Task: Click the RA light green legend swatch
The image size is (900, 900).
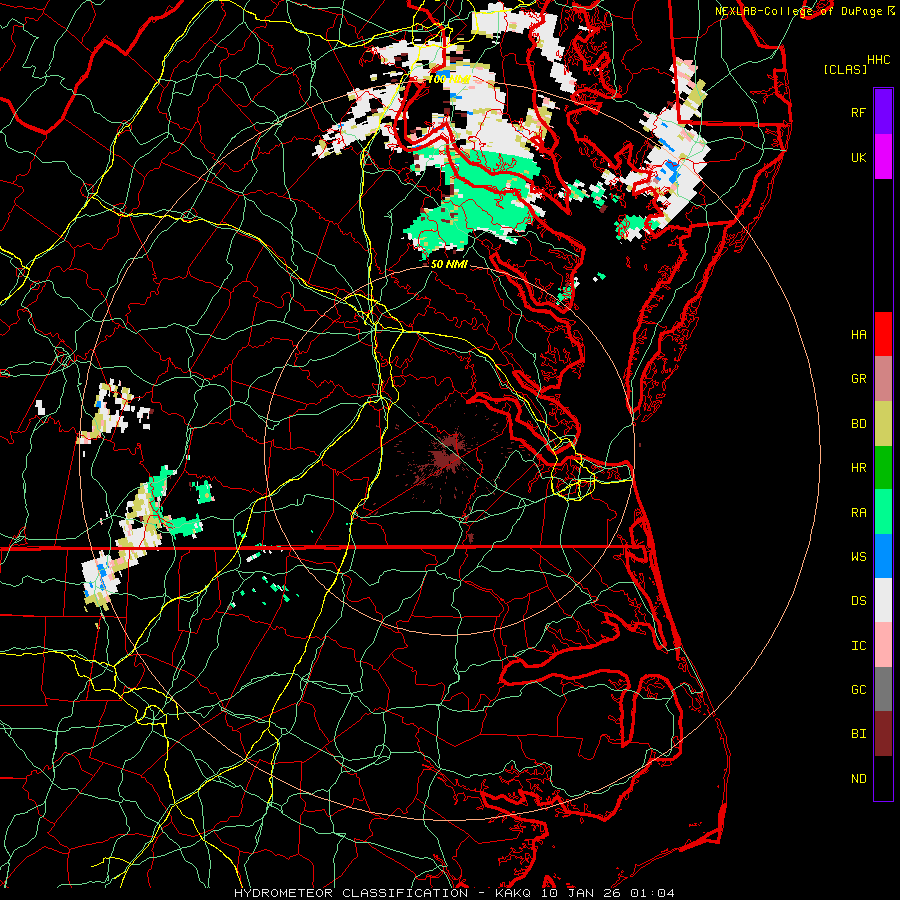Action: pyautogui.click(x=883, y=512)
